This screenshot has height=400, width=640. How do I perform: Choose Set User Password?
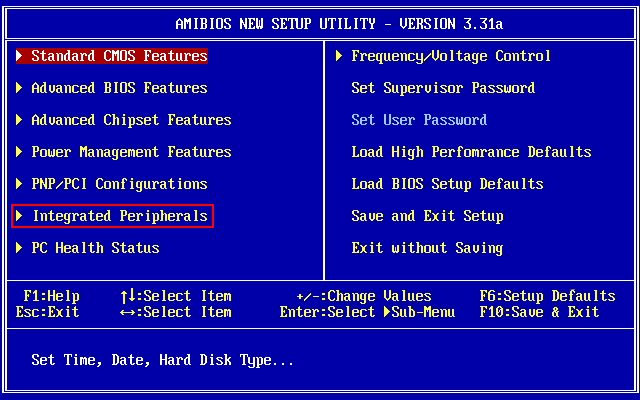pyautogui.click(x=419, y=120)
